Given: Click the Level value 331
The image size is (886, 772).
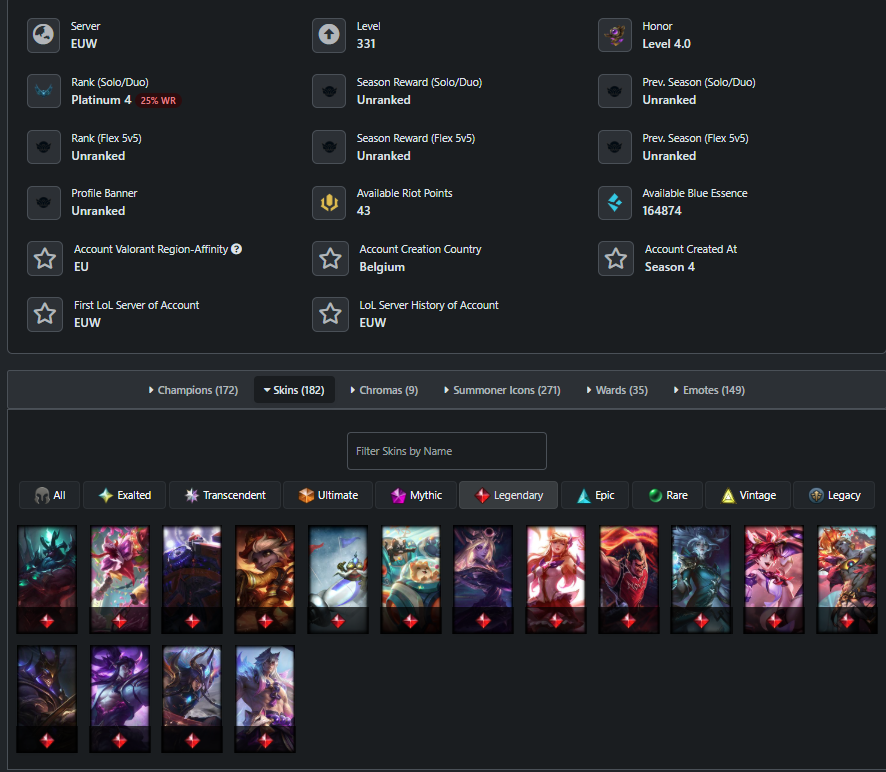Looking at the screenshot, I should pos(366,44).
